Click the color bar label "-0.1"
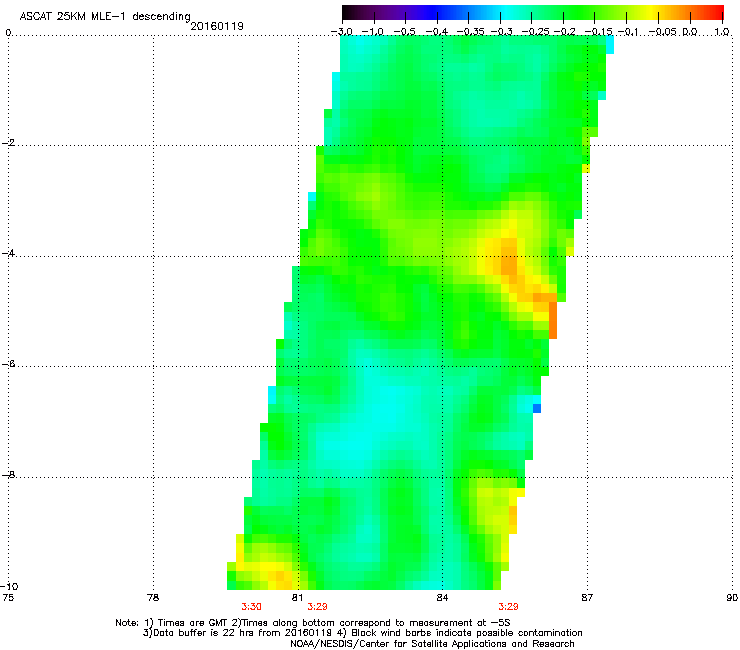 [628, 32]
